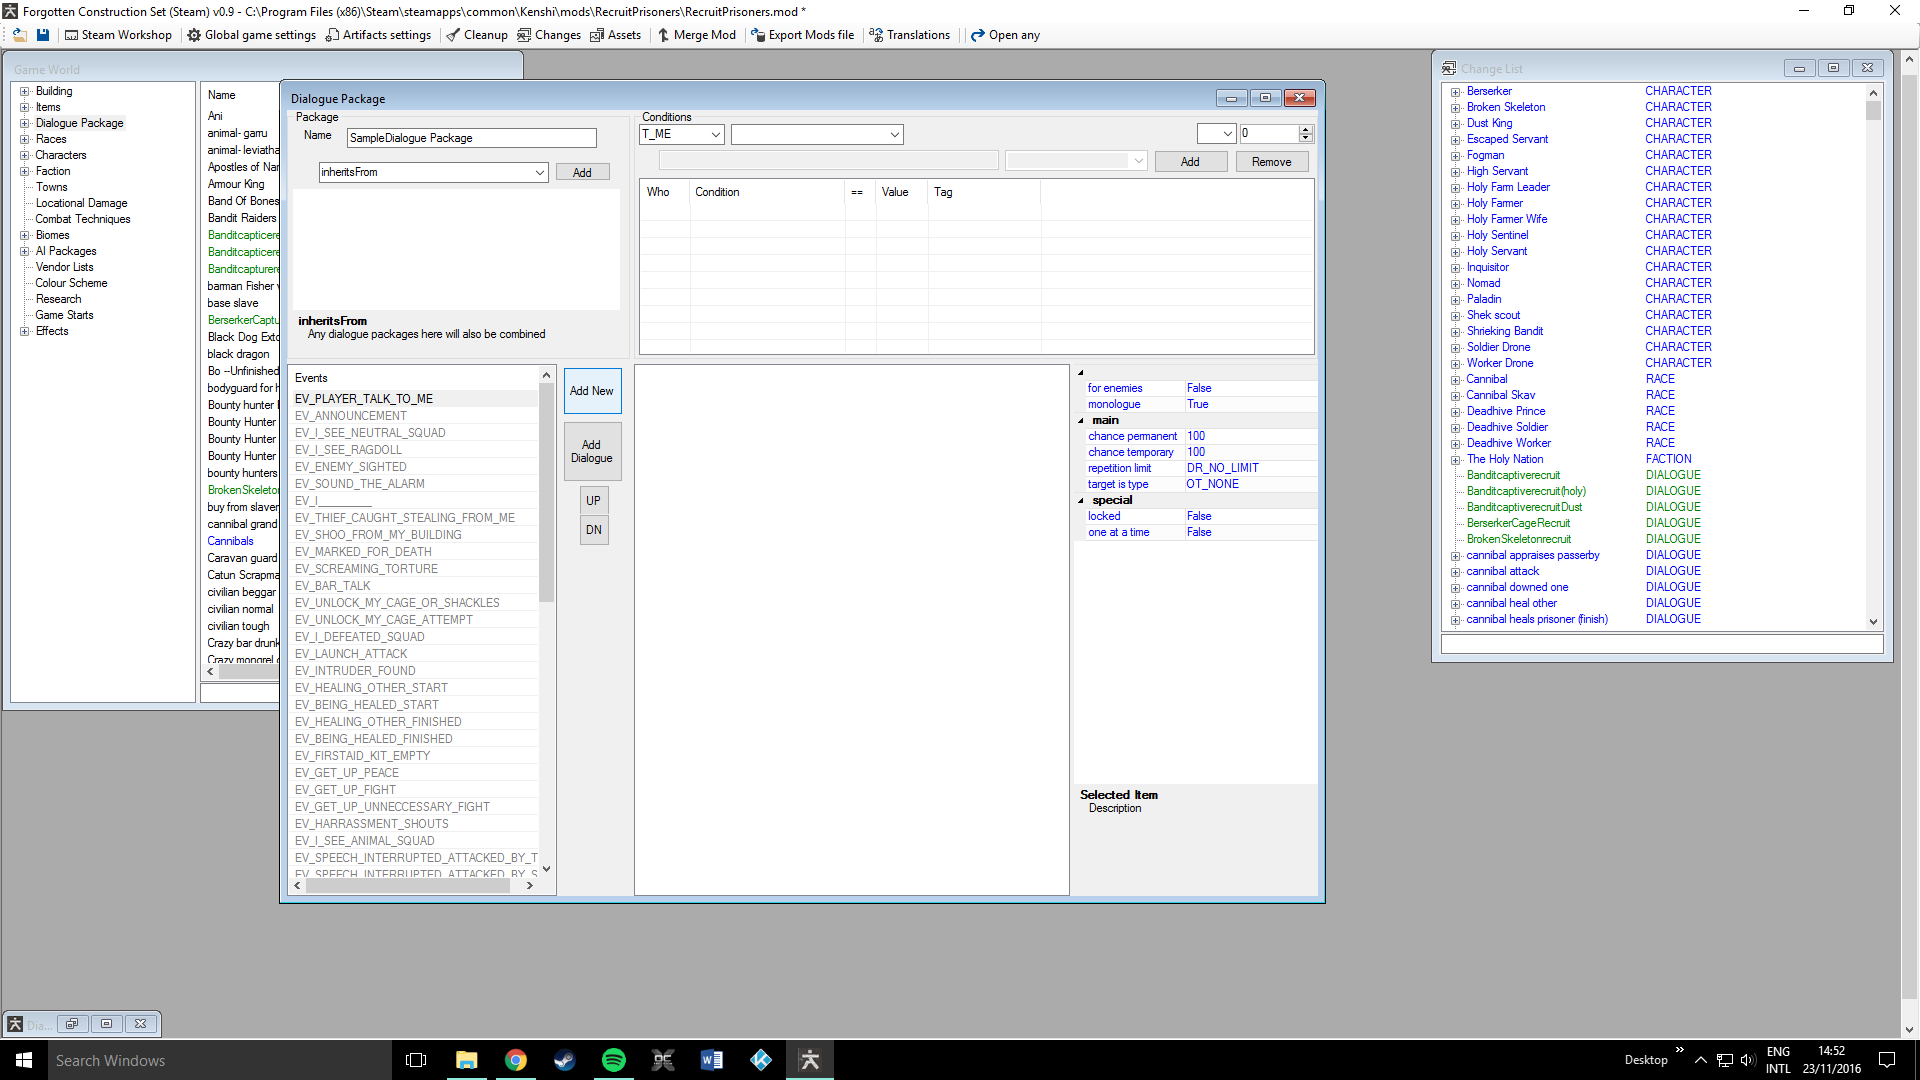Open Translations from toolbar
This screenshot has width=1920, height=1080.
pyautogui.click(x=909, y=35)
